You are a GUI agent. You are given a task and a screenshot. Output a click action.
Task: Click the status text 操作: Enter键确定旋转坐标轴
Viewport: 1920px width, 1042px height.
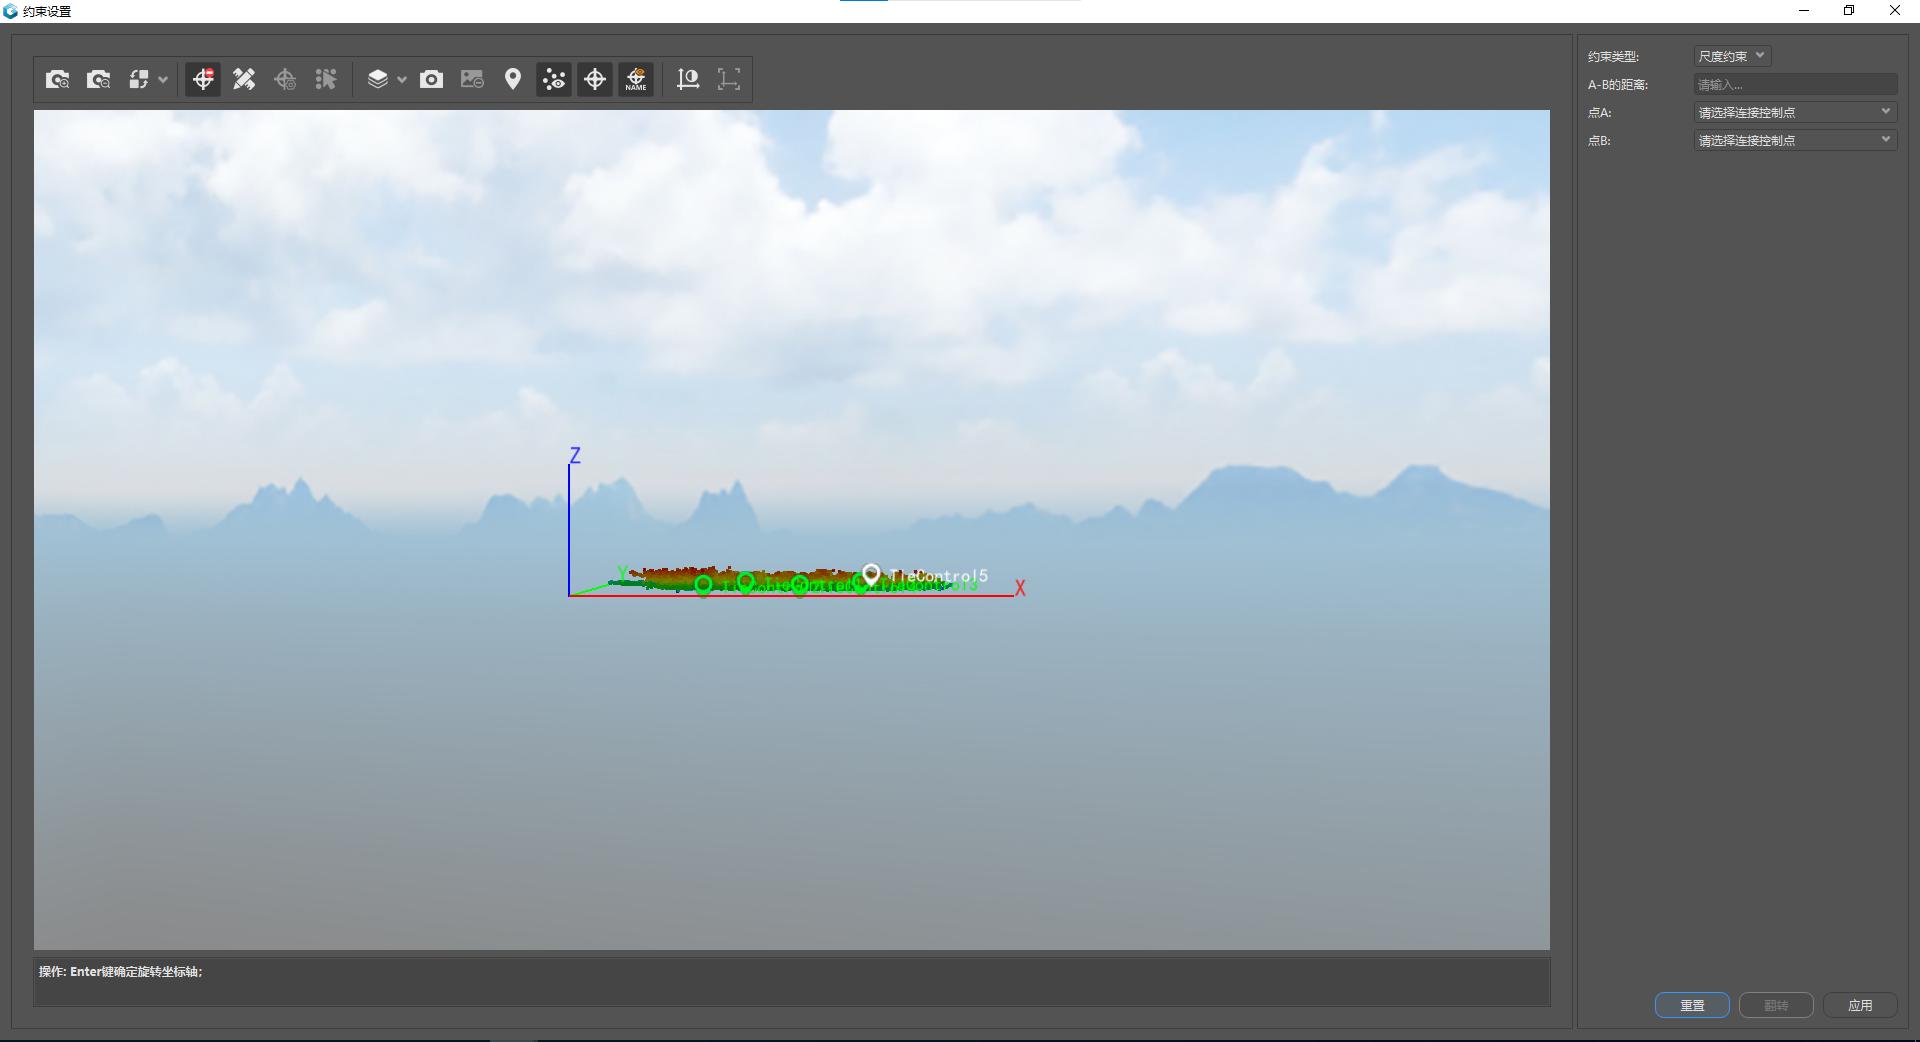click(121, 972)
